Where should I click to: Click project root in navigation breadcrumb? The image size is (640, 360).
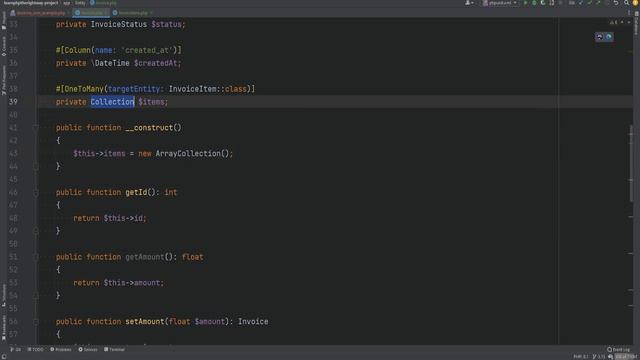(31, 3)
